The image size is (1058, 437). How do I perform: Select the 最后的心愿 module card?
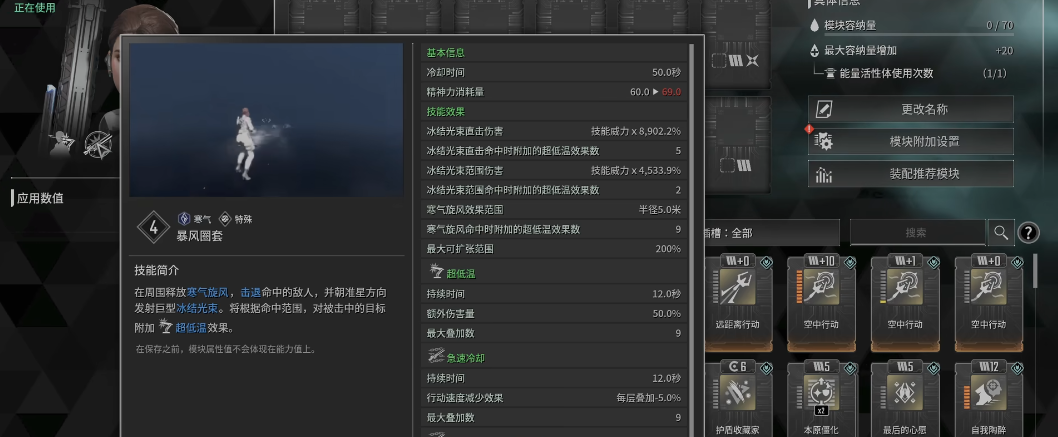905,399
